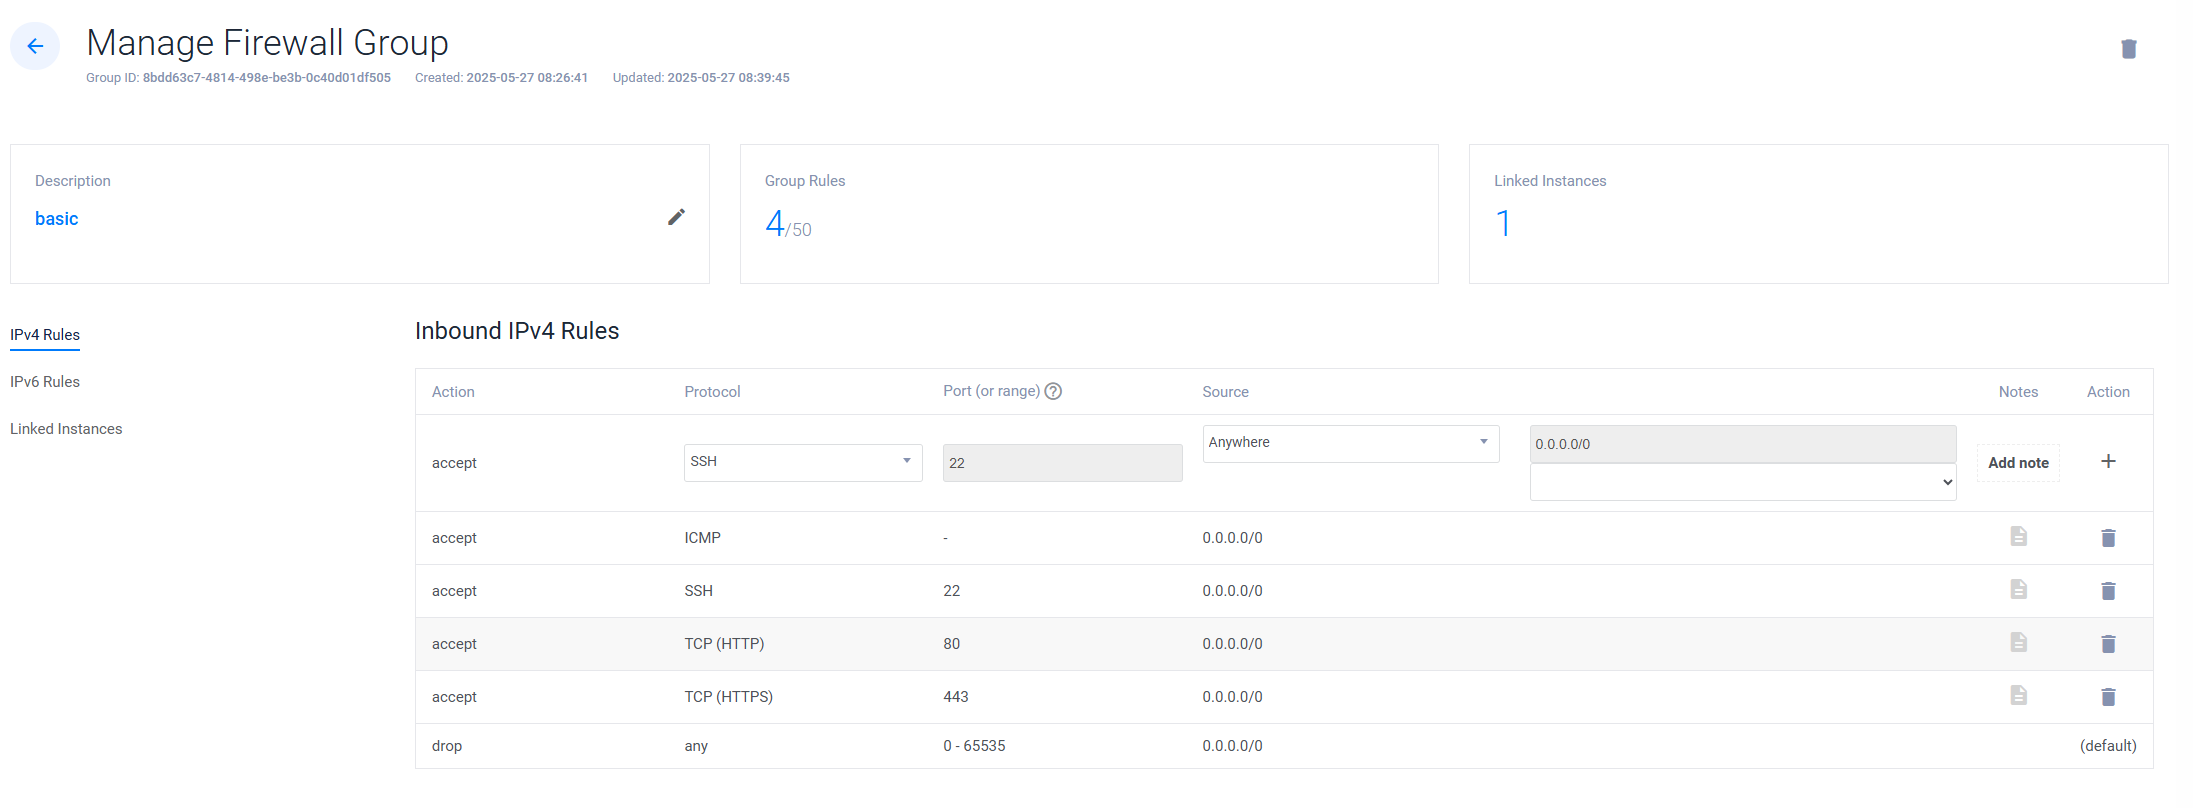
Task: Click port value 443
Action: (956, 697)
